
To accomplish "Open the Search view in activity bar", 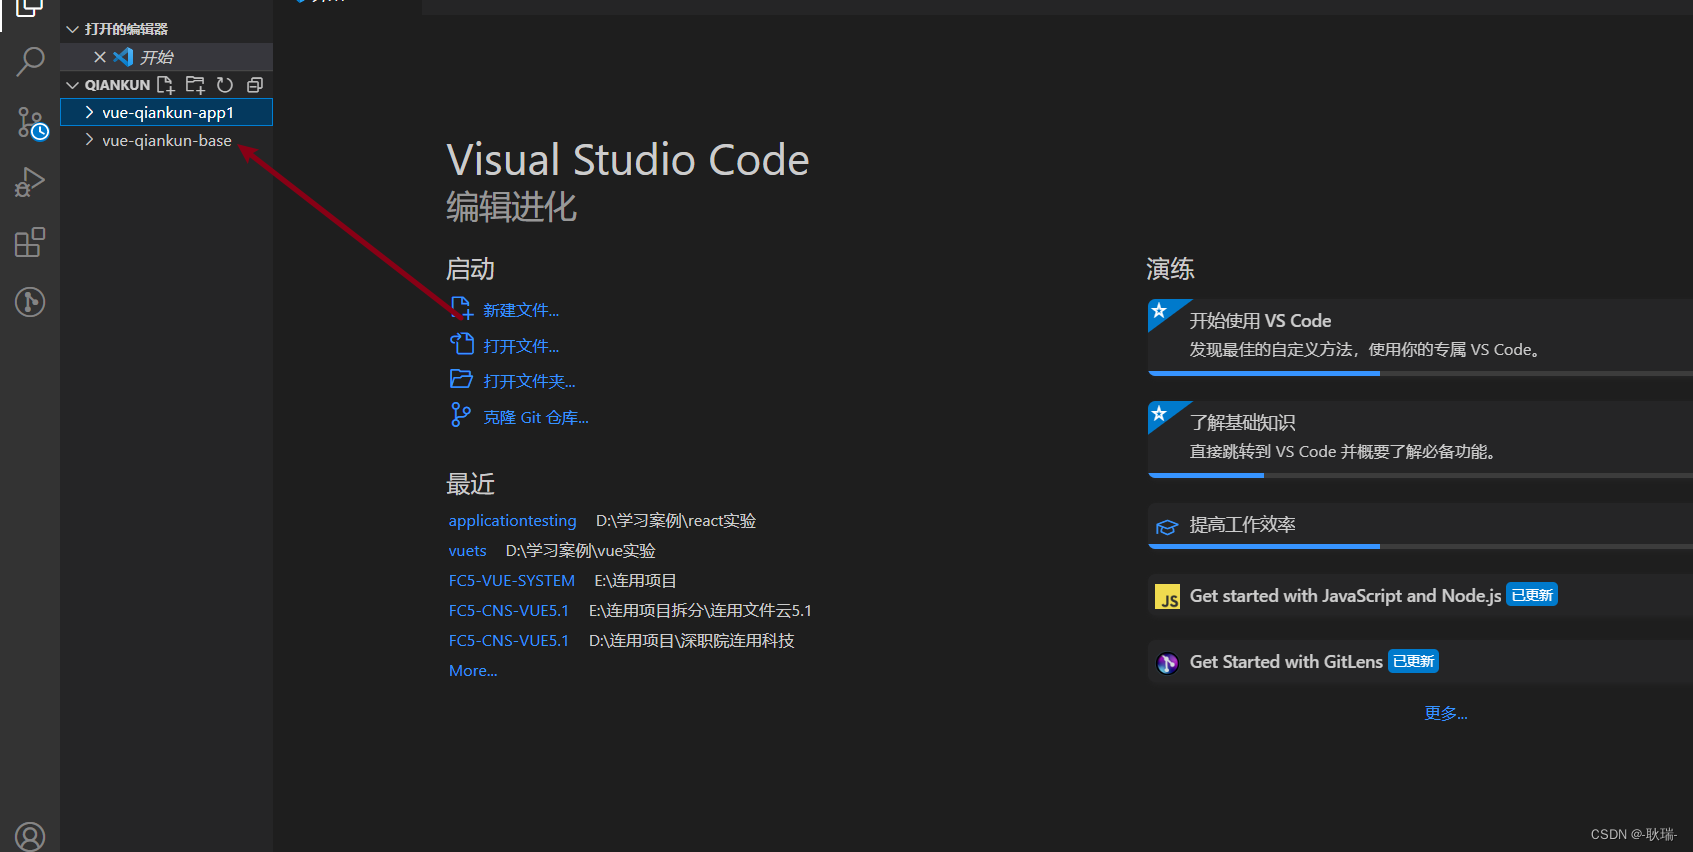I will (30, 62).
